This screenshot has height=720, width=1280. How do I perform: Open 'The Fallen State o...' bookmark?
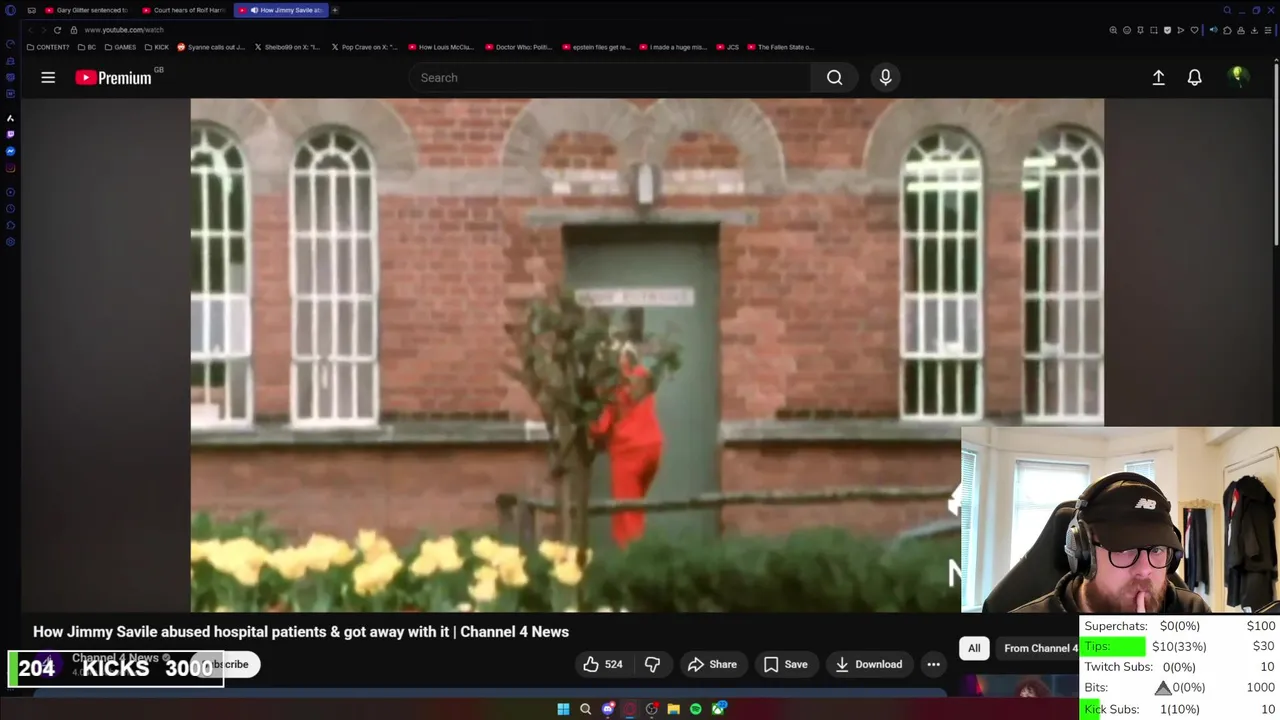[x=781, y=47]
